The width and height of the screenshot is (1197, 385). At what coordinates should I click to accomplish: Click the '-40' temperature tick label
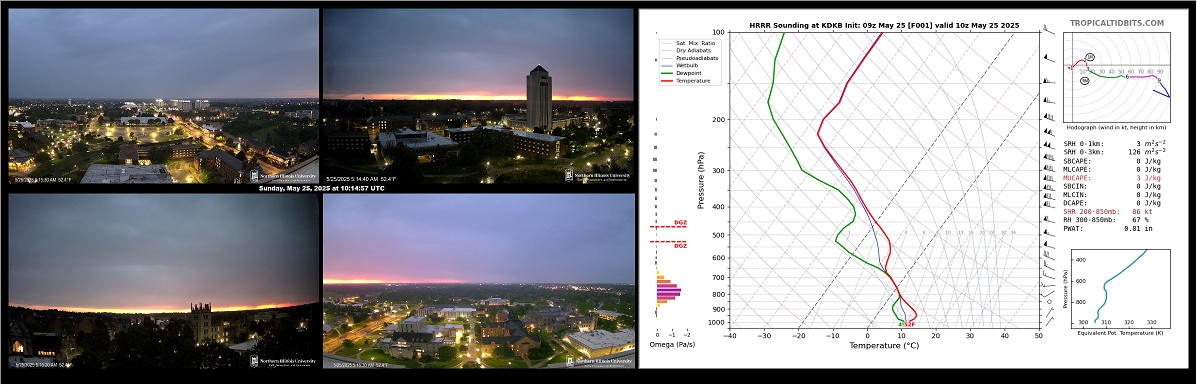729,335
